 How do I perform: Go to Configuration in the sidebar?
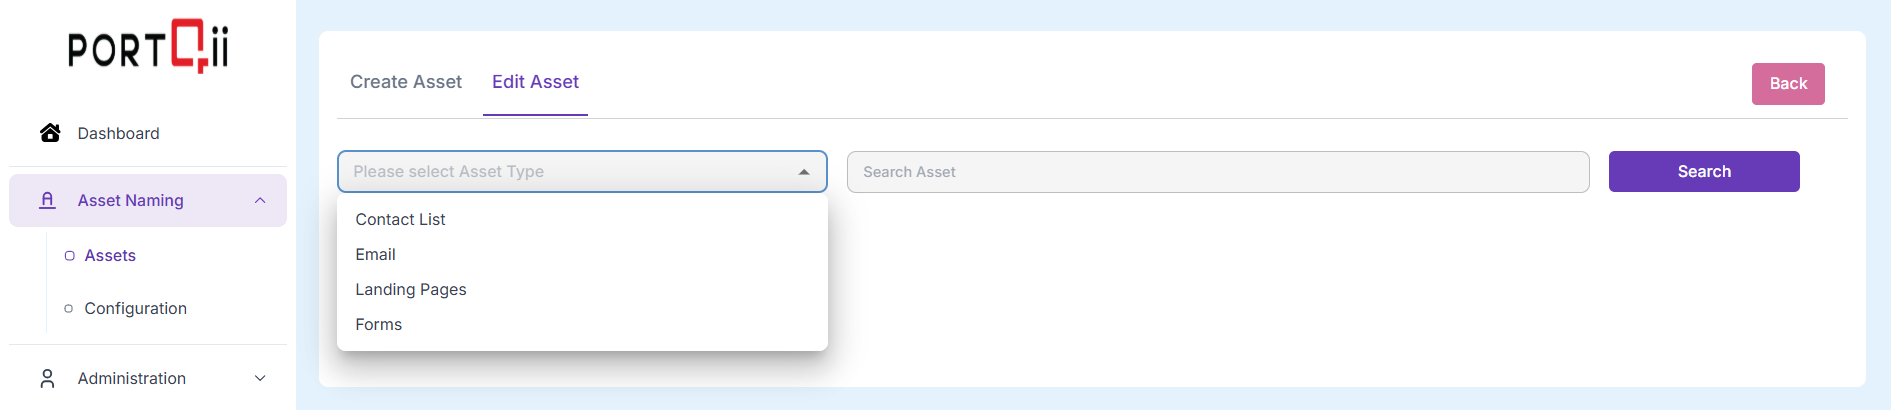pyautogui.click(x=135, y=308)
